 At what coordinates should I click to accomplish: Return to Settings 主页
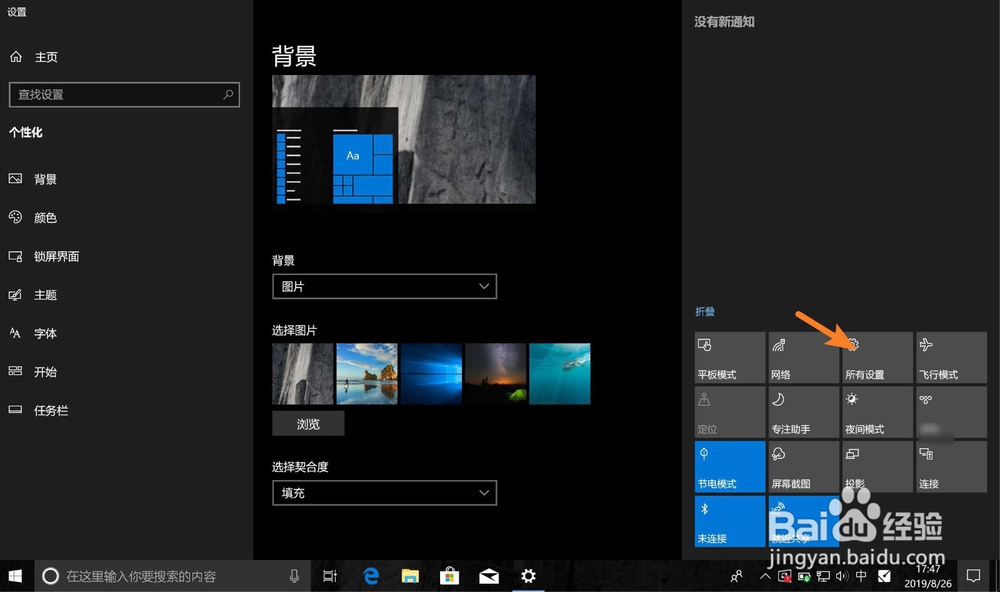[x=40, y=56]
